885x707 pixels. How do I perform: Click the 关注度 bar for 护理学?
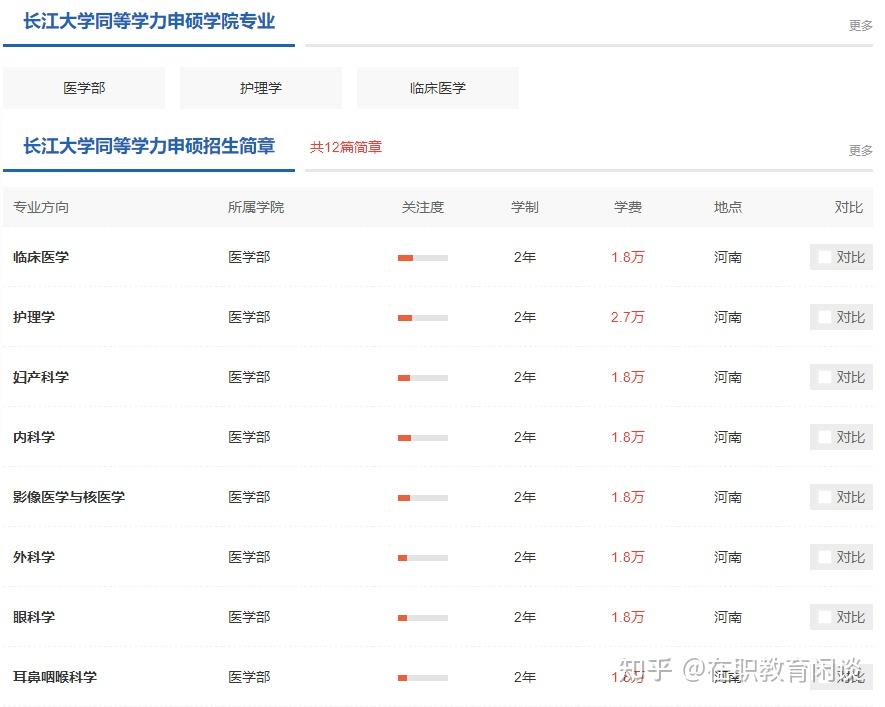coord(423,318)
